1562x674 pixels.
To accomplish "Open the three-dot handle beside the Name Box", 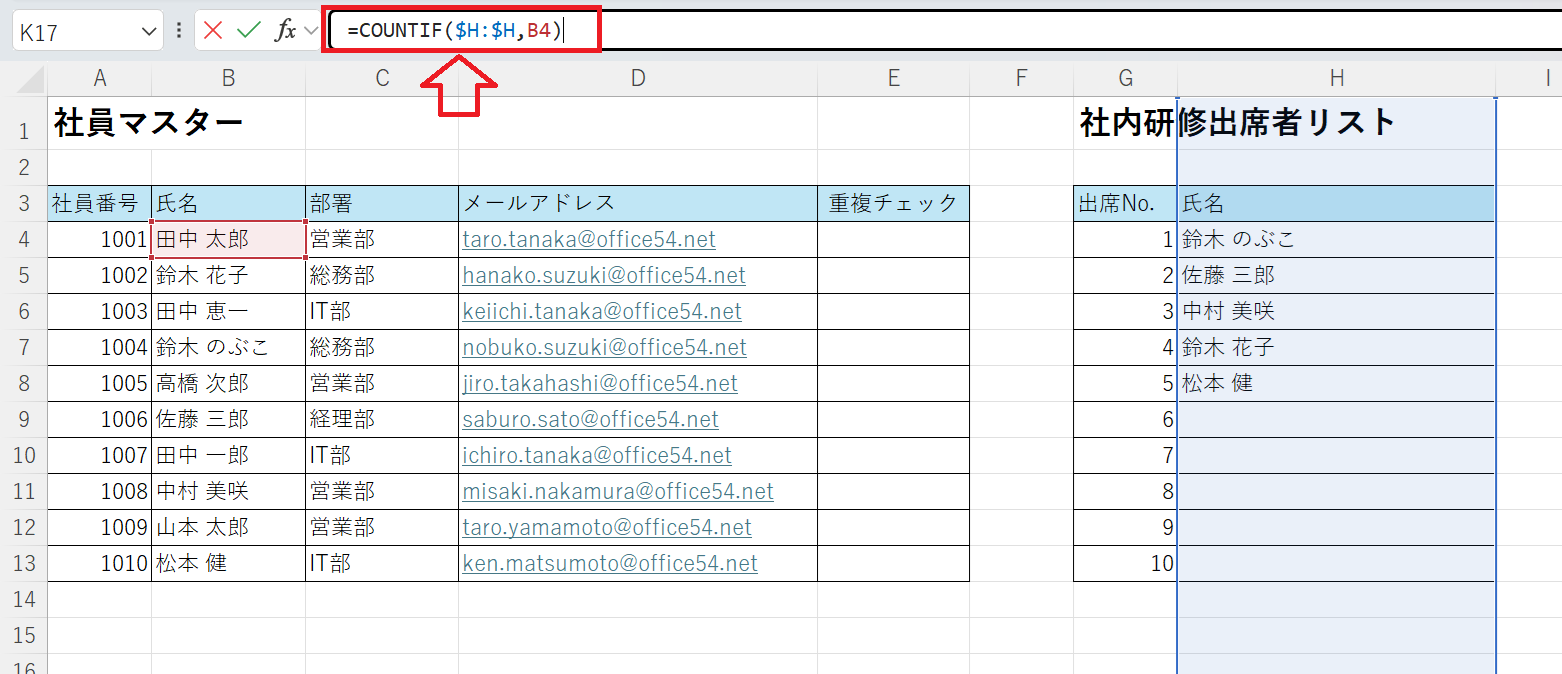I will [179, 31].
